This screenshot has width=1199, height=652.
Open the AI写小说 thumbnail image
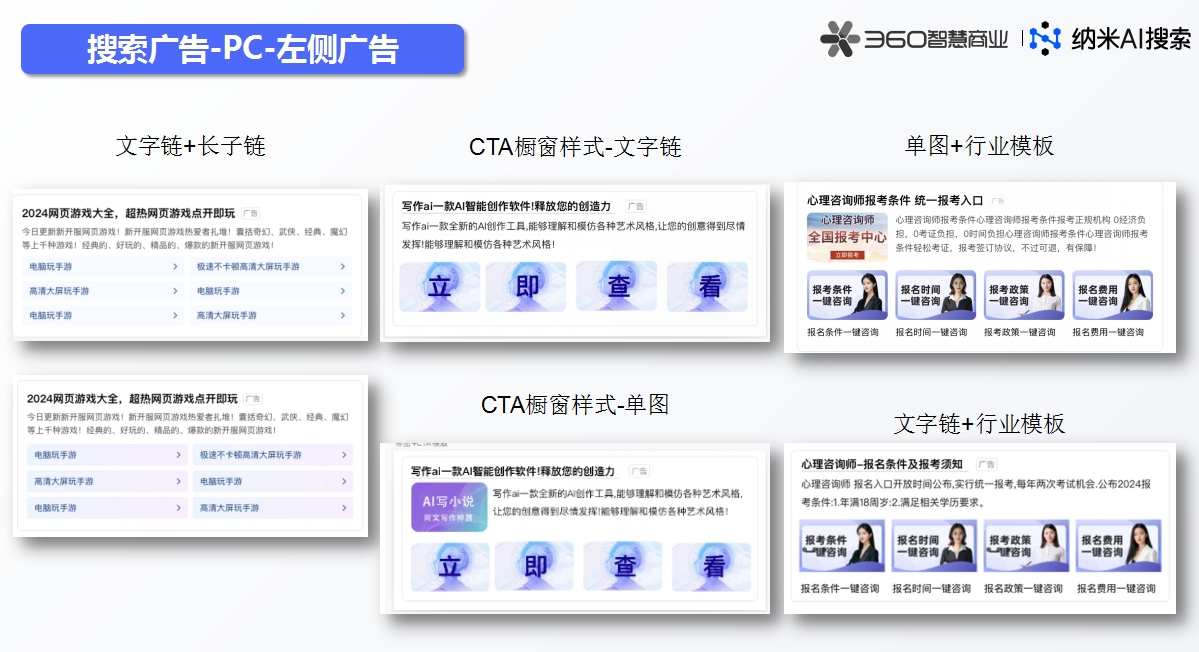pos(448,508)
